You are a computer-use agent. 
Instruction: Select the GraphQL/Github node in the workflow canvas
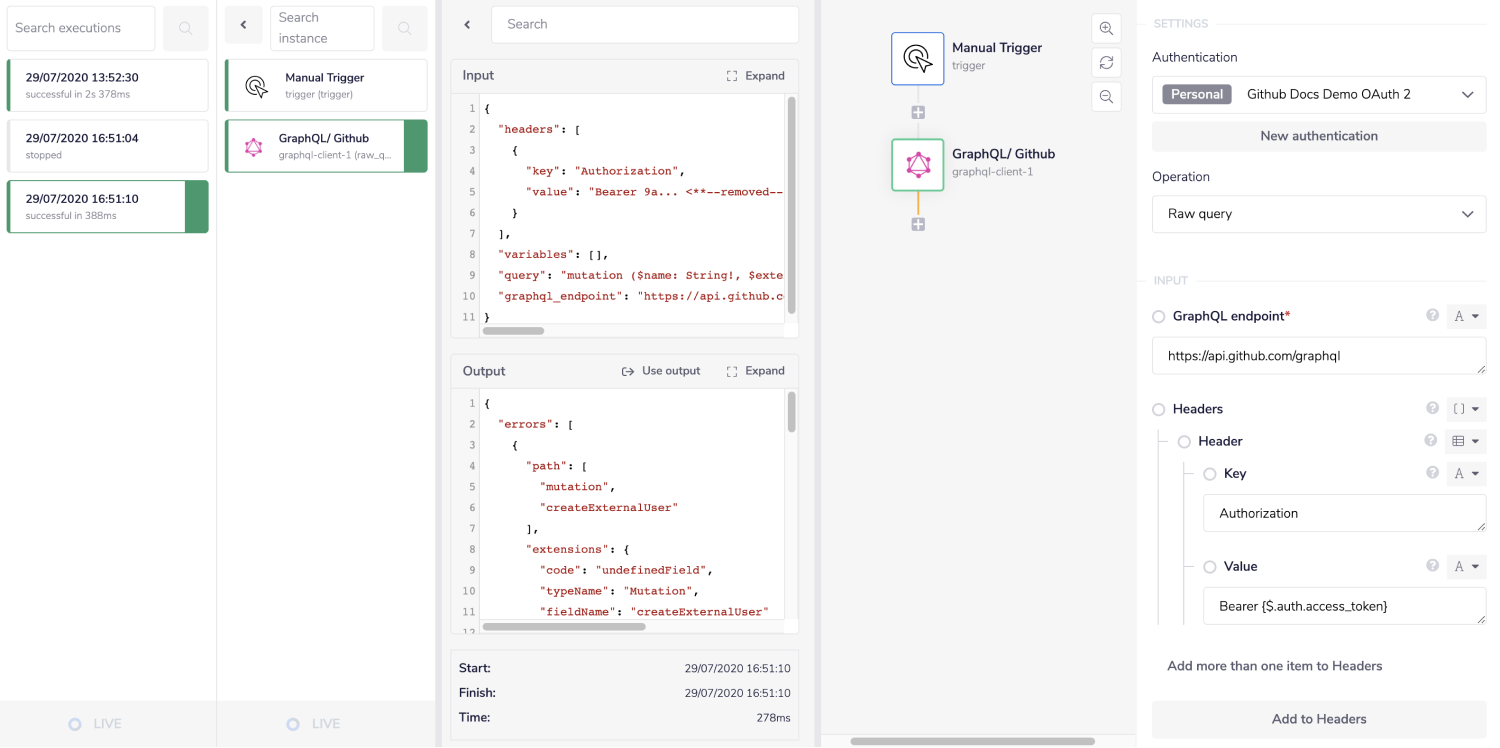click(917, 164)
